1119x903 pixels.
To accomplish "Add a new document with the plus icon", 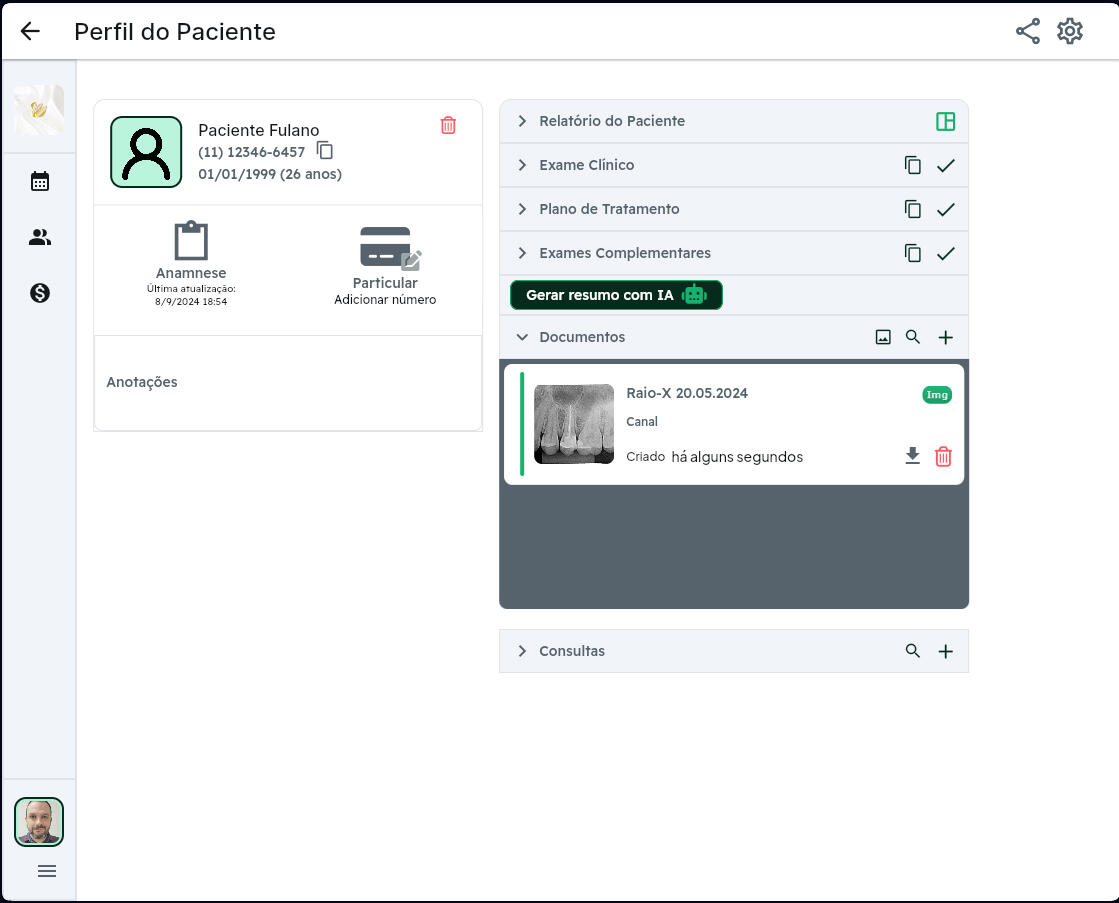I will pyautogui.click(x=945, y=337).
